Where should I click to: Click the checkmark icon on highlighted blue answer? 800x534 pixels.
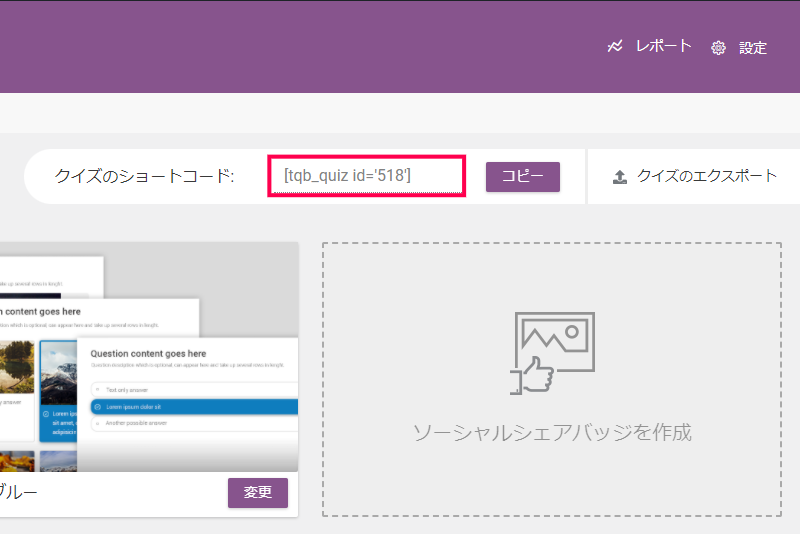point(96,407)
